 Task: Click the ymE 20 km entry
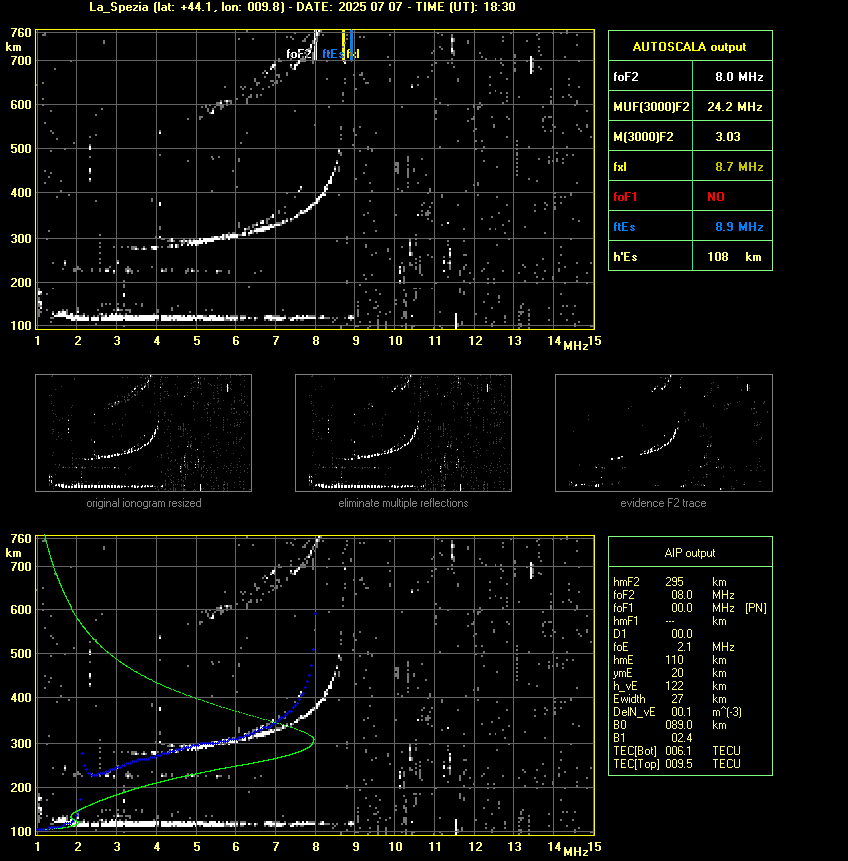point(670,673)
